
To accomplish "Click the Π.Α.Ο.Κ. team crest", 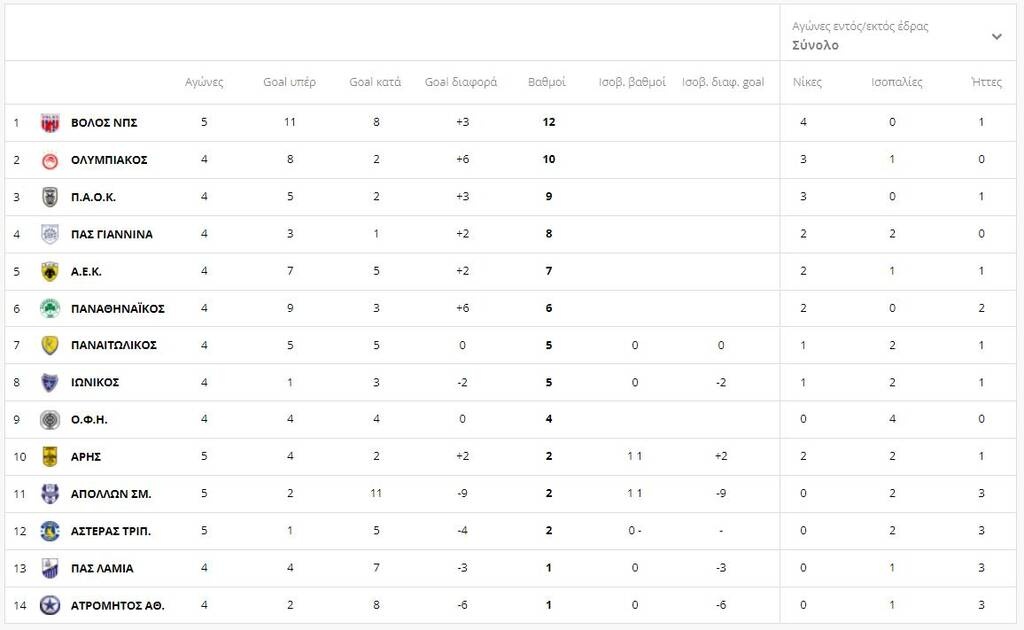I will tap(50, 197).
